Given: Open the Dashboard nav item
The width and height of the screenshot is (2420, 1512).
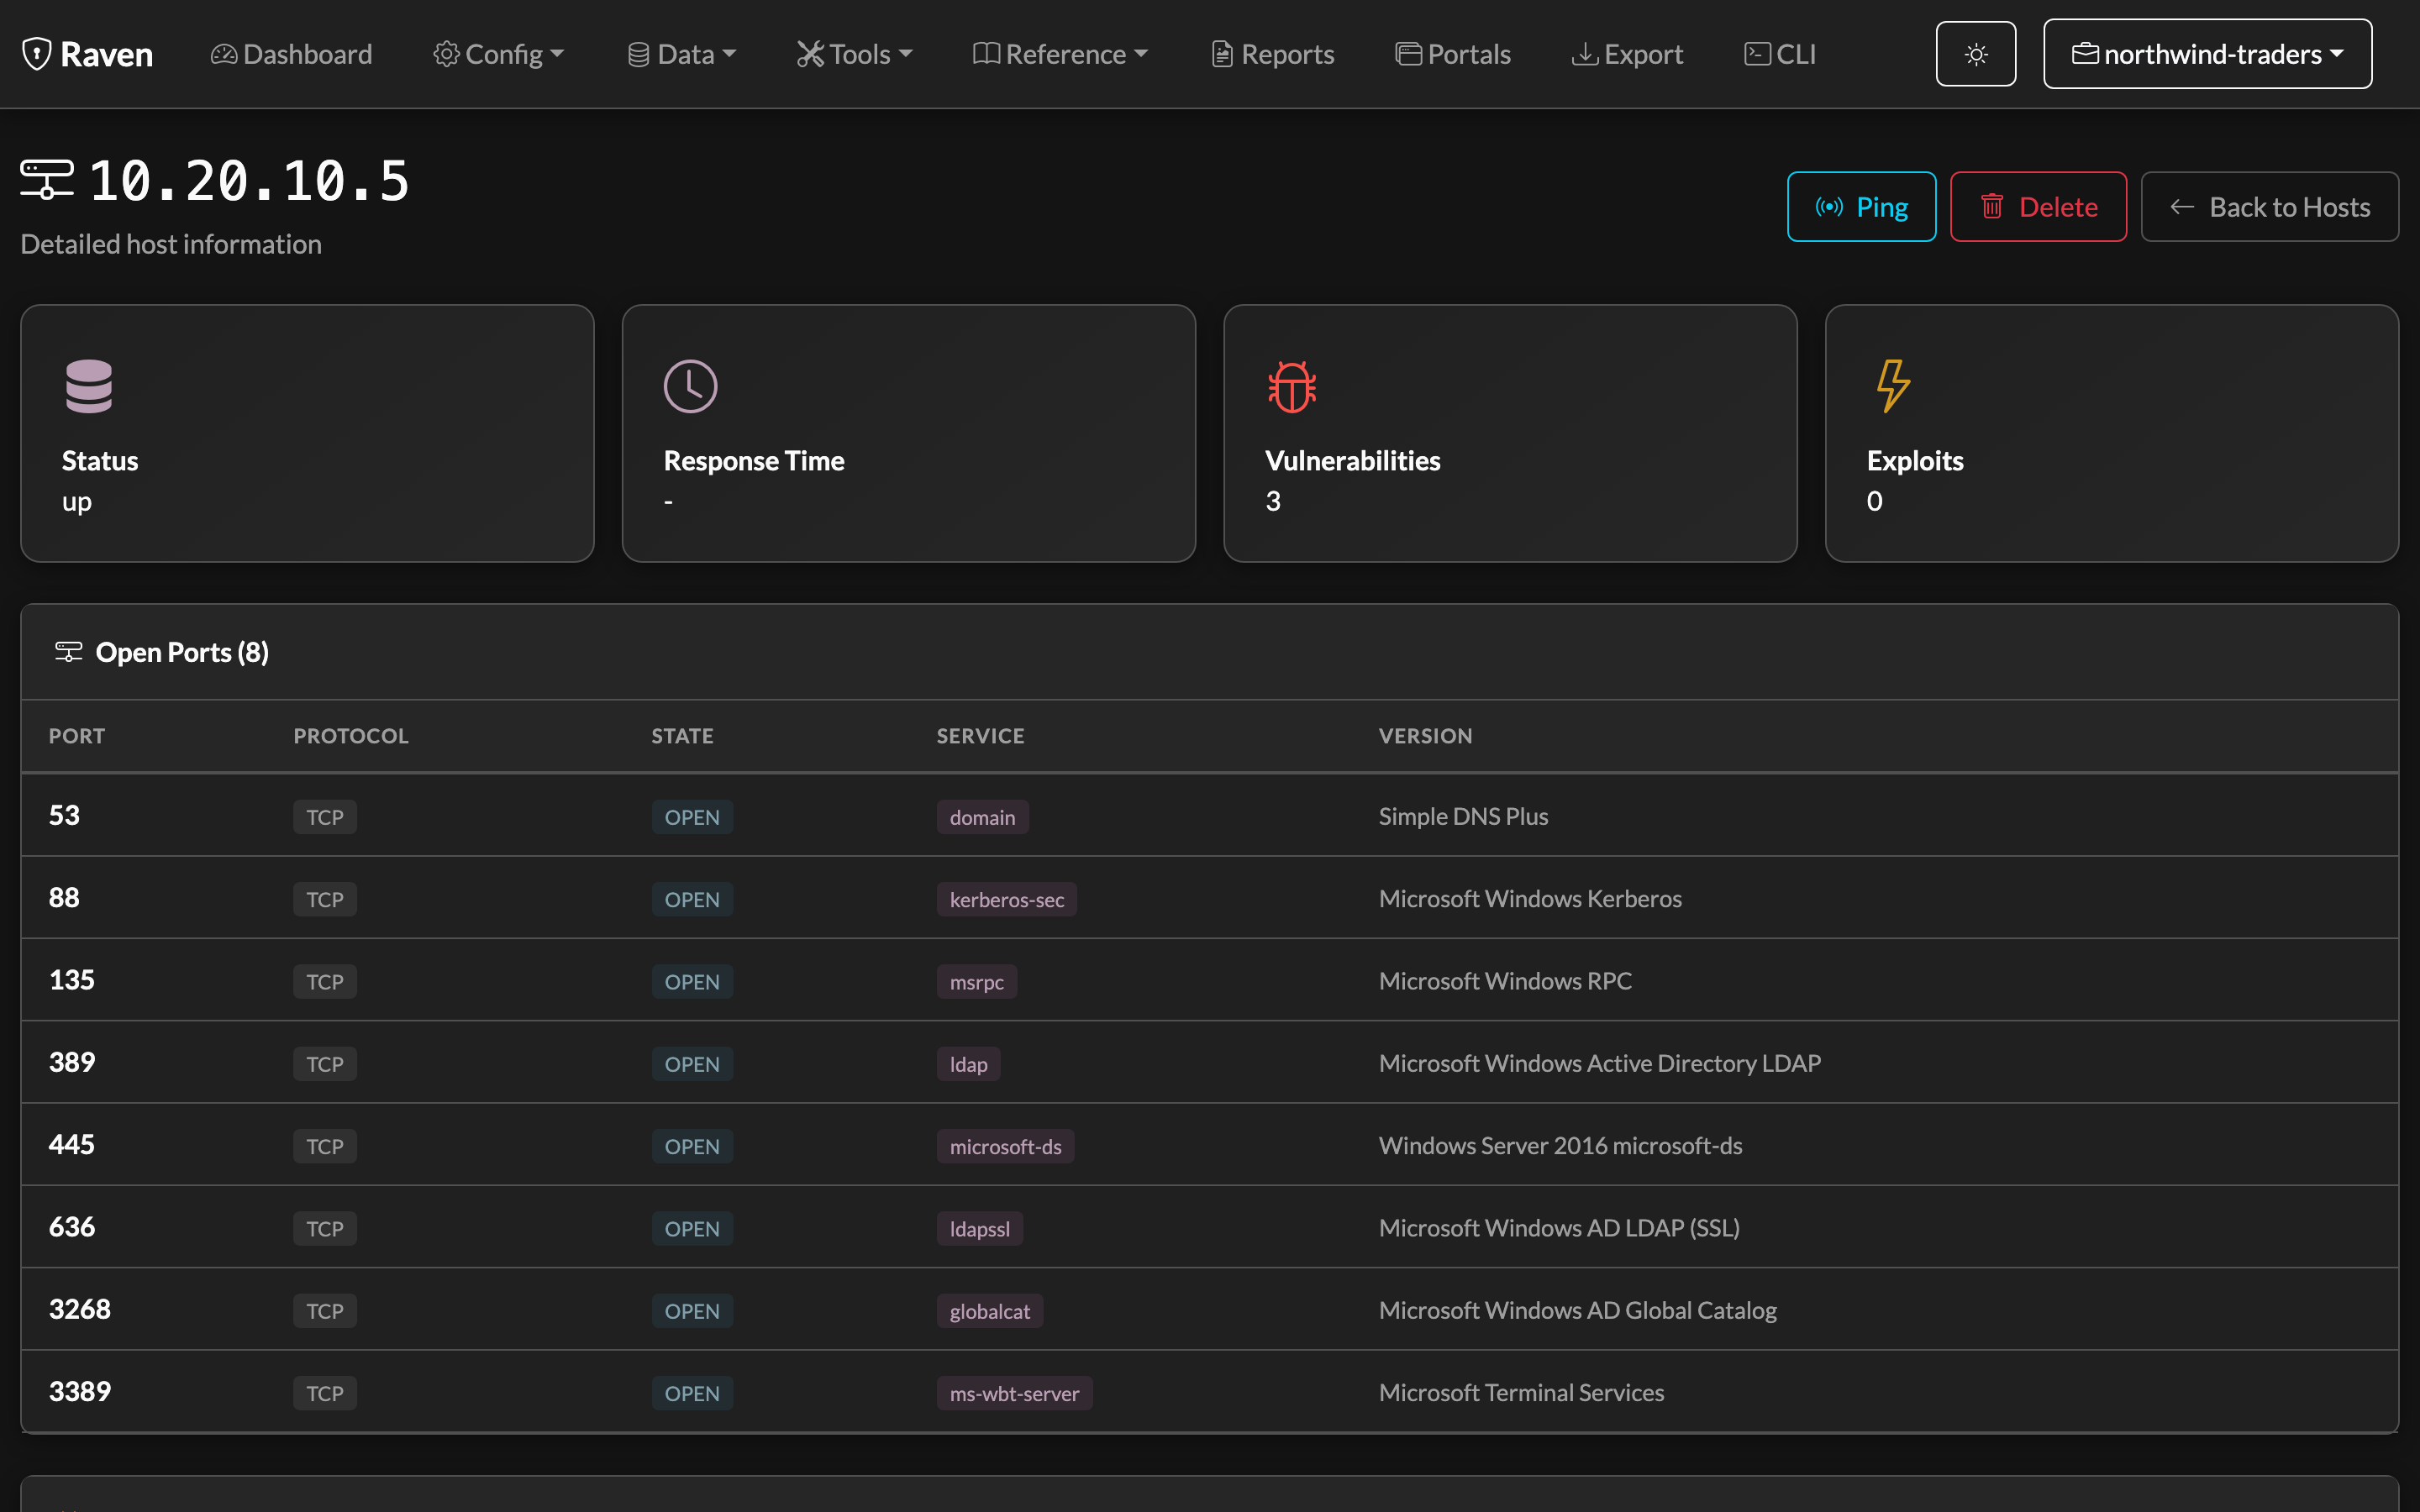Looking at the screenshot, I should 291,54.
